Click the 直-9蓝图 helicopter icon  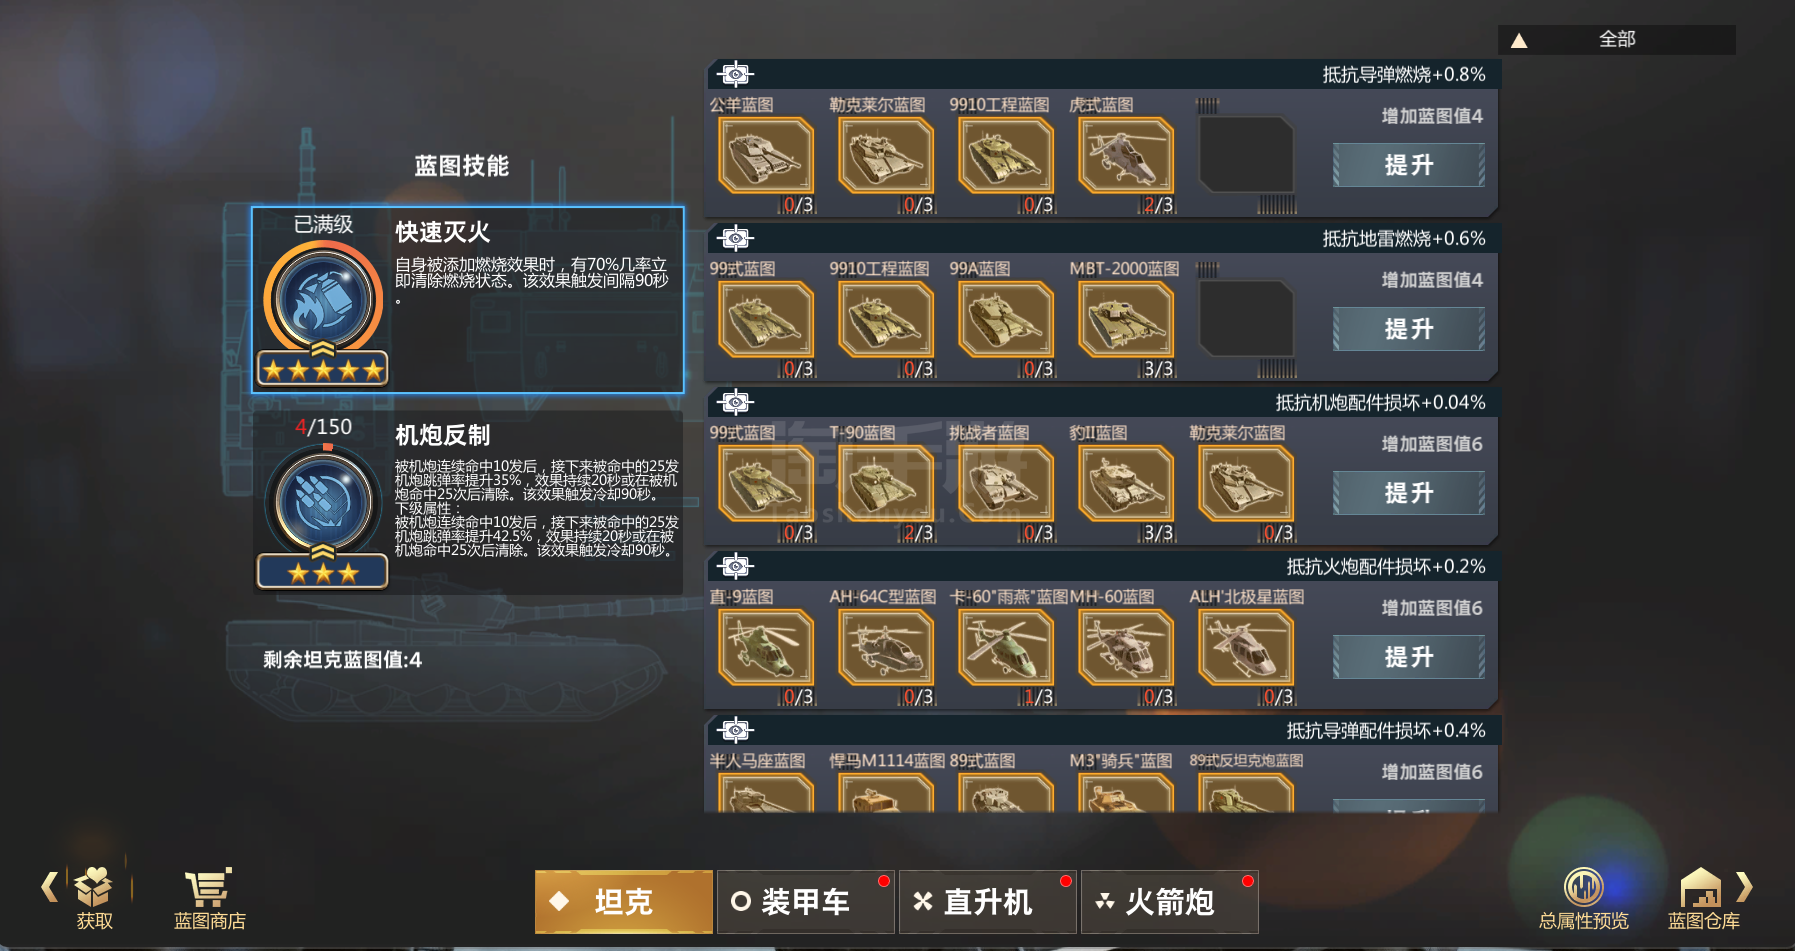point(765,648)
